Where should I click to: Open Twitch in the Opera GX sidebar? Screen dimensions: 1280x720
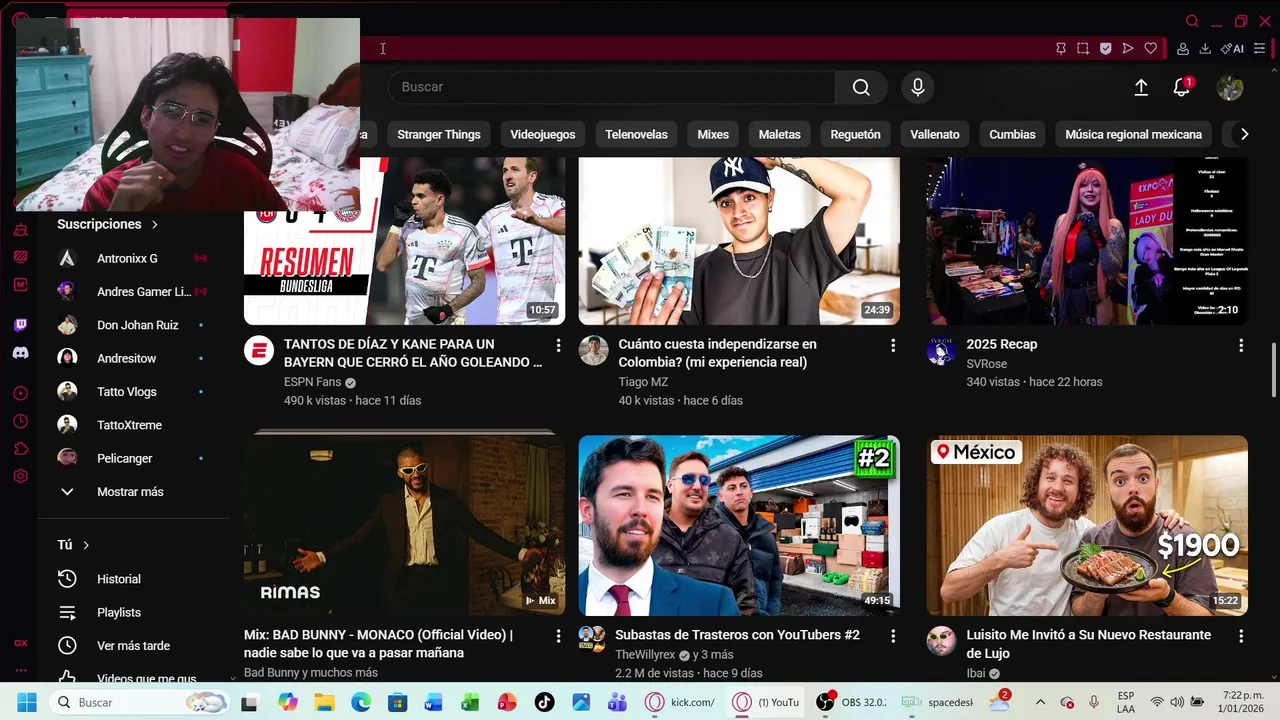[20, 325]
